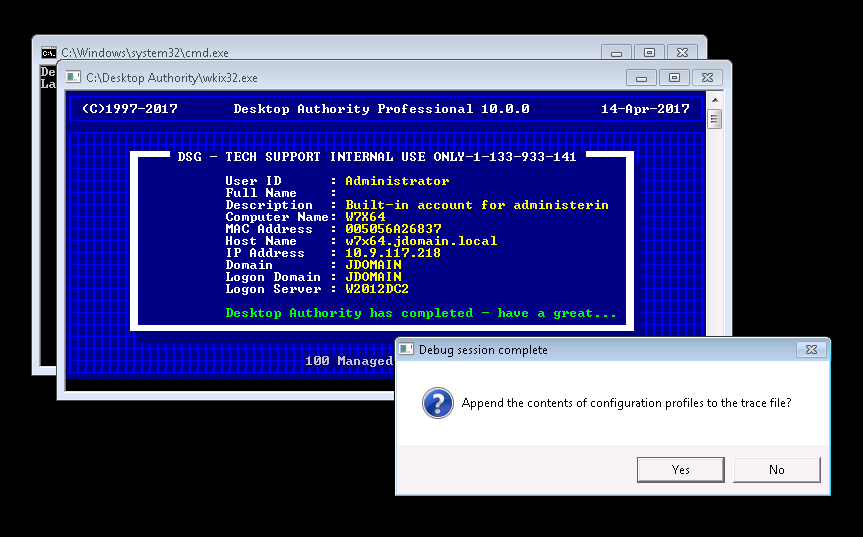863x537 pixels.
Task: Click the wkix32.exe window title icon
Action: pyautogui.click(x=73, y=77)
